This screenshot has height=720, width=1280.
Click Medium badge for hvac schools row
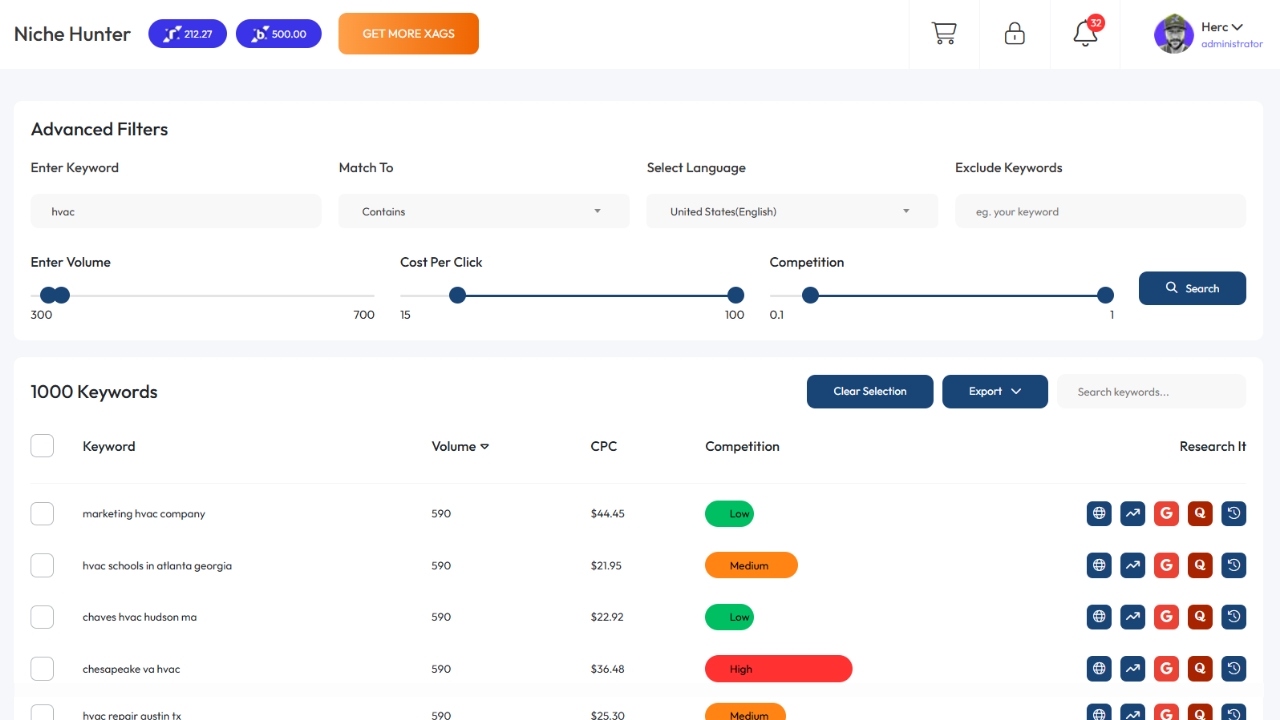click(x=751, y=565)
